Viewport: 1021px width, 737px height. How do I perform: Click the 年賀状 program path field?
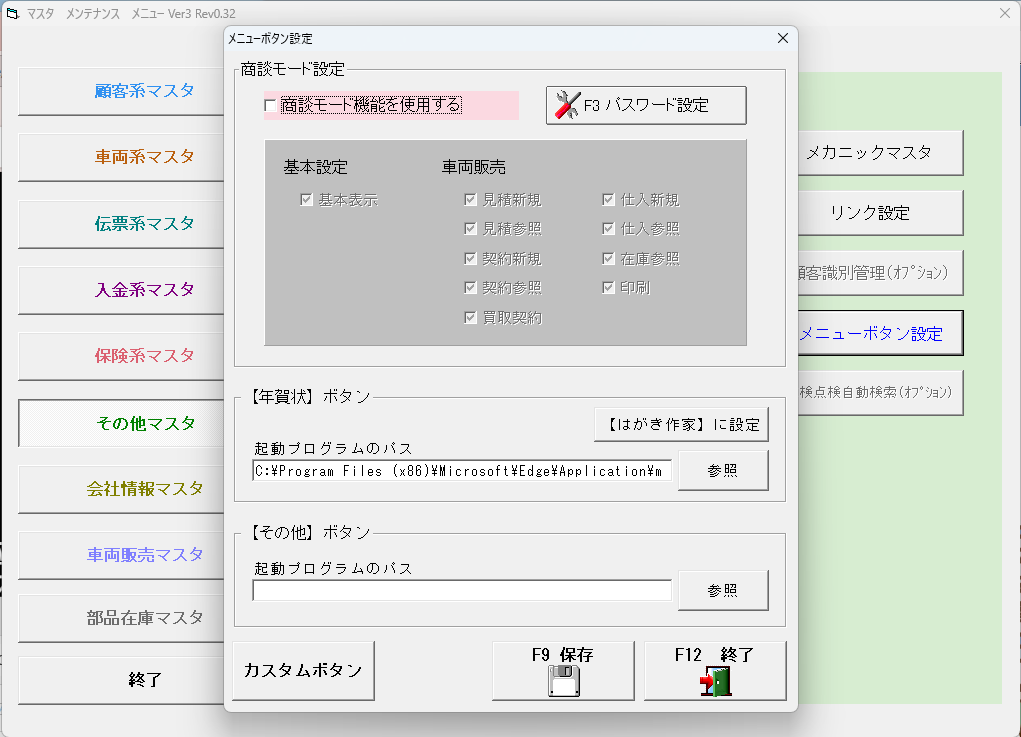(462, 471)
